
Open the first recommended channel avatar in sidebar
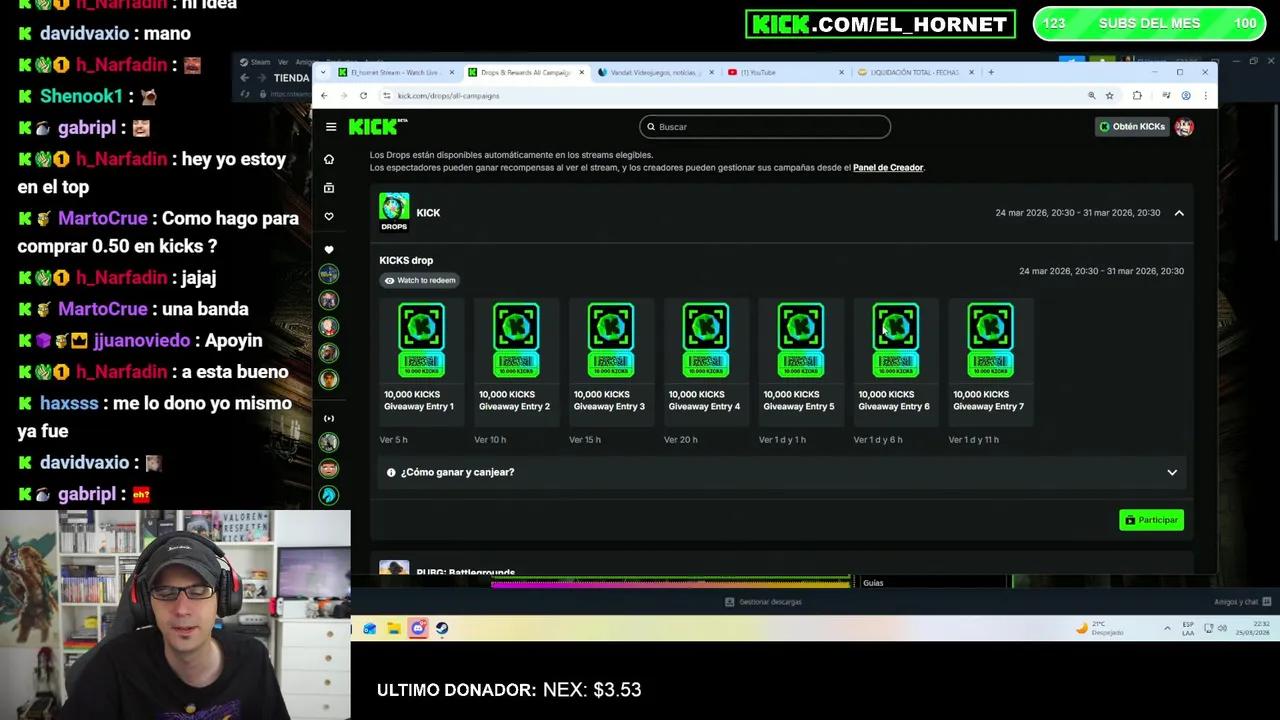329,442
